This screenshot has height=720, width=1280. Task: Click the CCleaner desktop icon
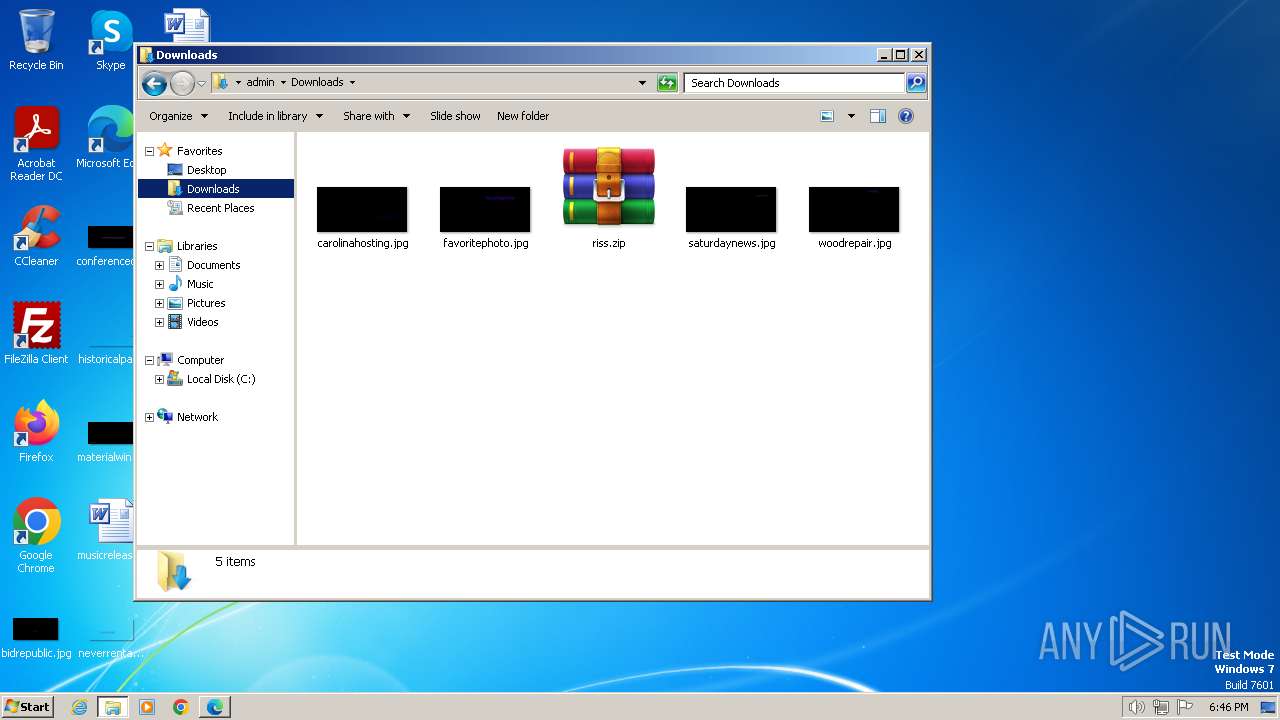coord(36,236)
